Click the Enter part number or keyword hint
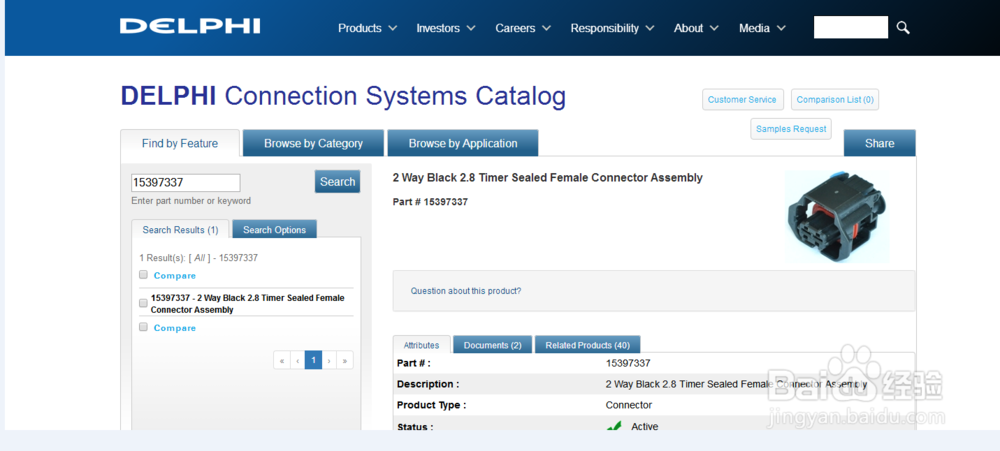This screenshot has width=1000, height=451. (x=191, y=201)
